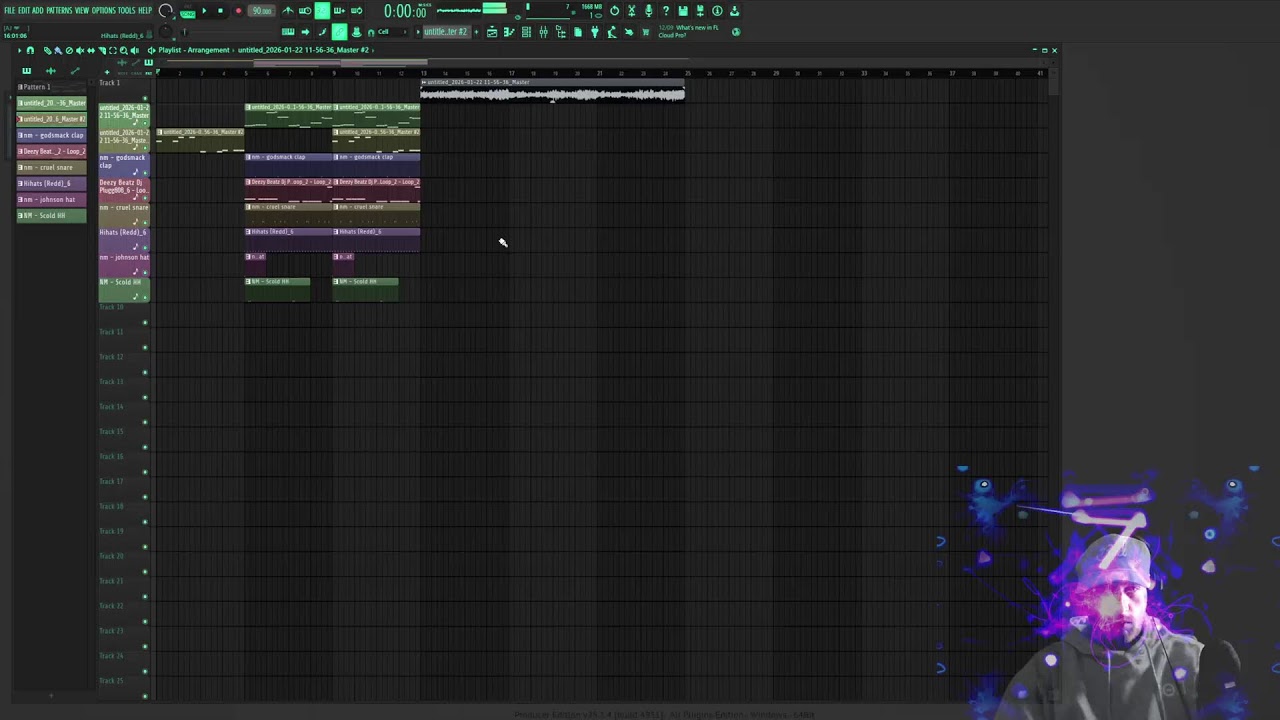
Task: Select Pattern 1 in the picker panel
Action: coord(52,87)
